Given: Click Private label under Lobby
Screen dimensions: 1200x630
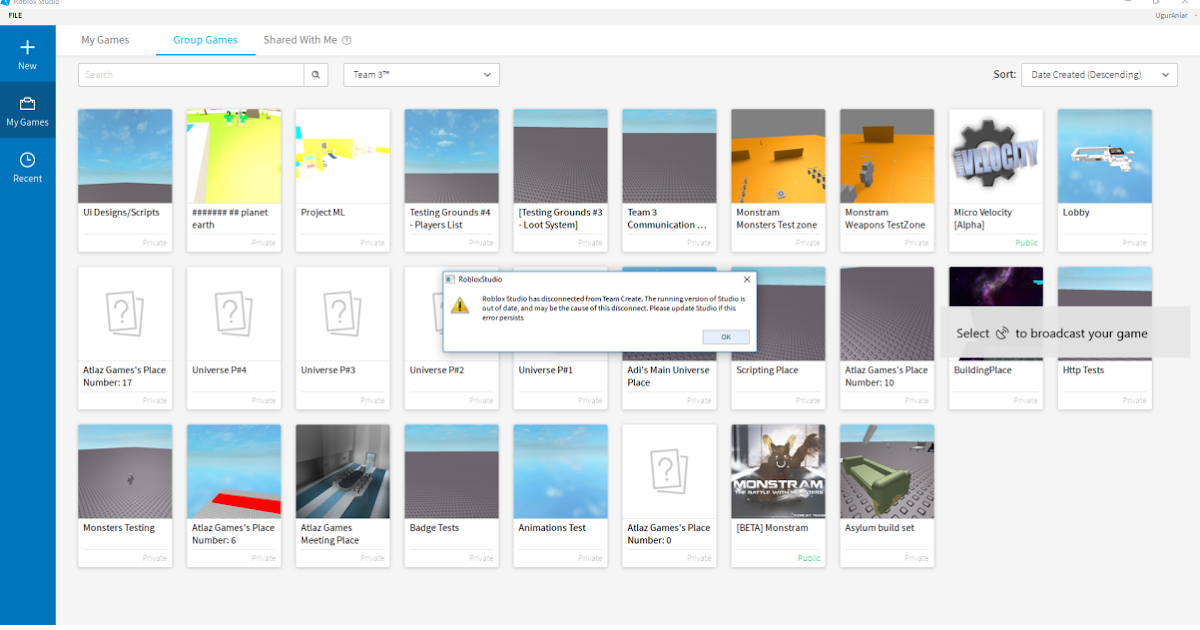Looking at the screenshot, I should 1134,243.
